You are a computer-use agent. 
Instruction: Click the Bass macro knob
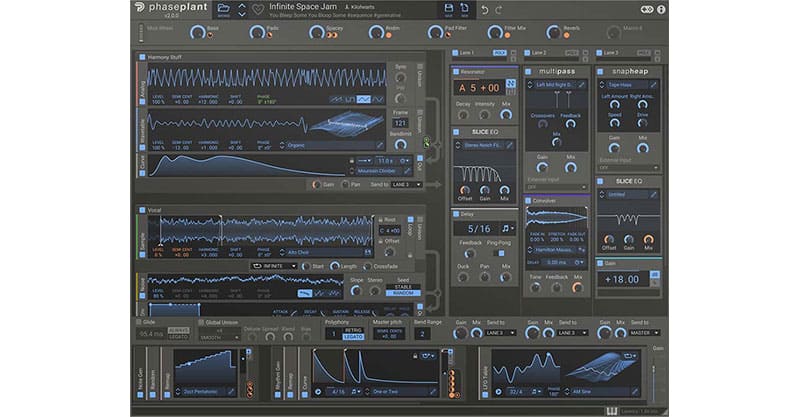(x=197, y=32)
